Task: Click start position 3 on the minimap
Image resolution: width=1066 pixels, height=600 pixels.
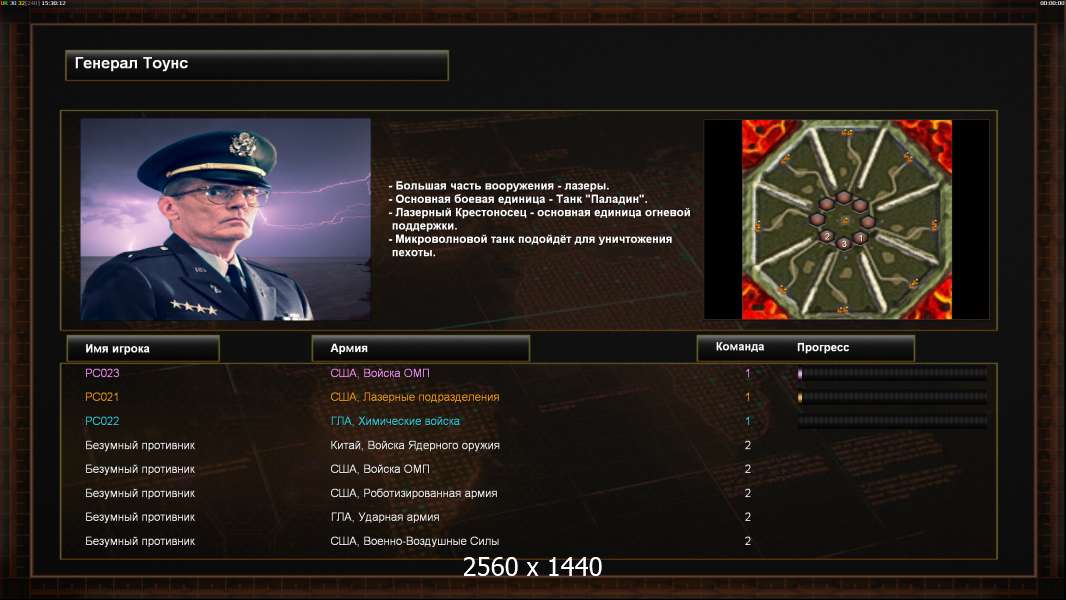Action: click(844, 243)
